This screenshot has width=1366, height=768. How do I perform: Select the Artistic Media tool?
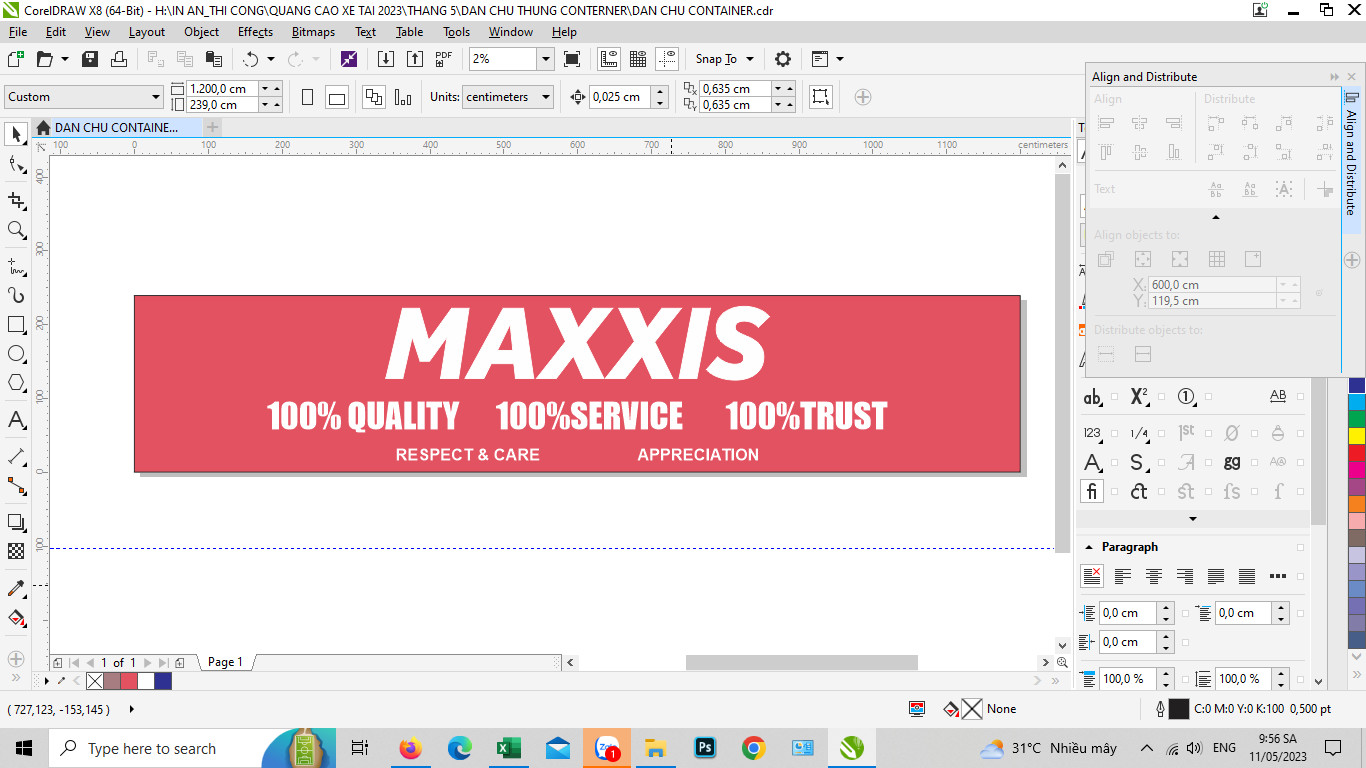(16, 295)
